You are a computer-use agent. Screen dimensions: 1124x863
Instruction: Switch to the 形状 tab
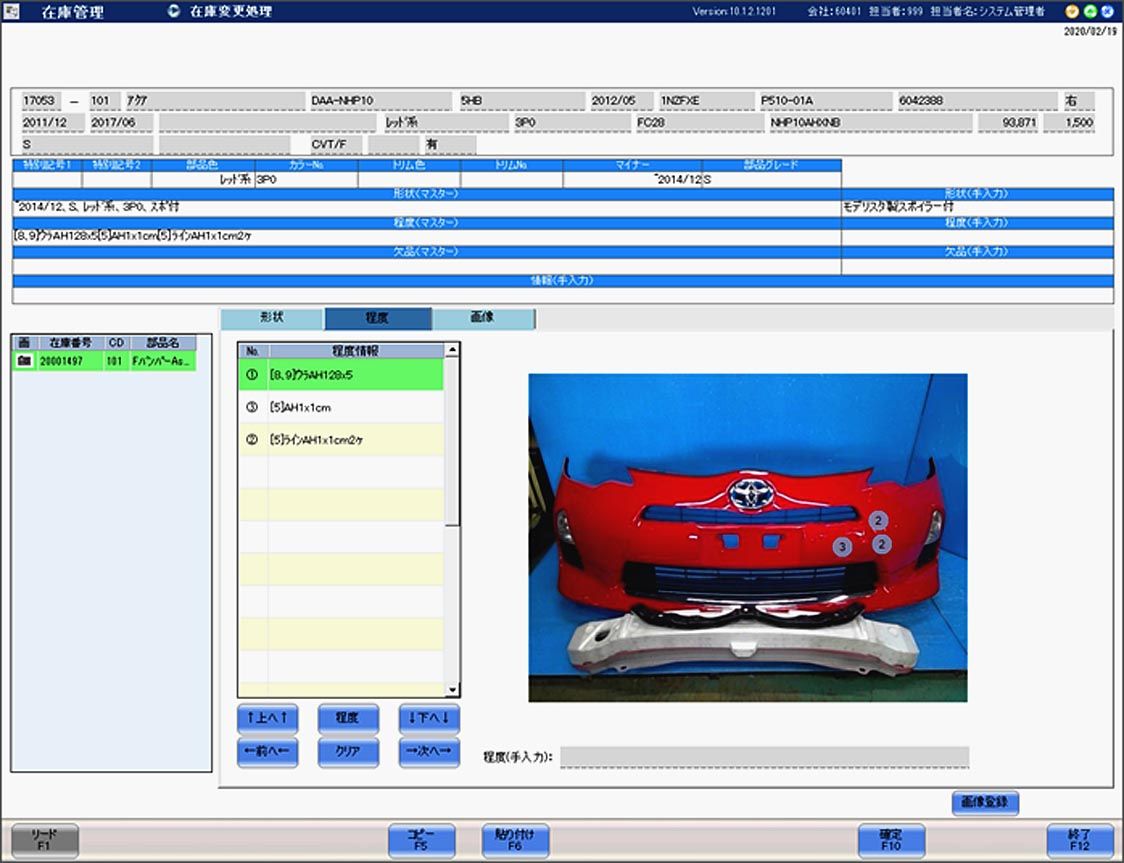[x=272, y=318]
